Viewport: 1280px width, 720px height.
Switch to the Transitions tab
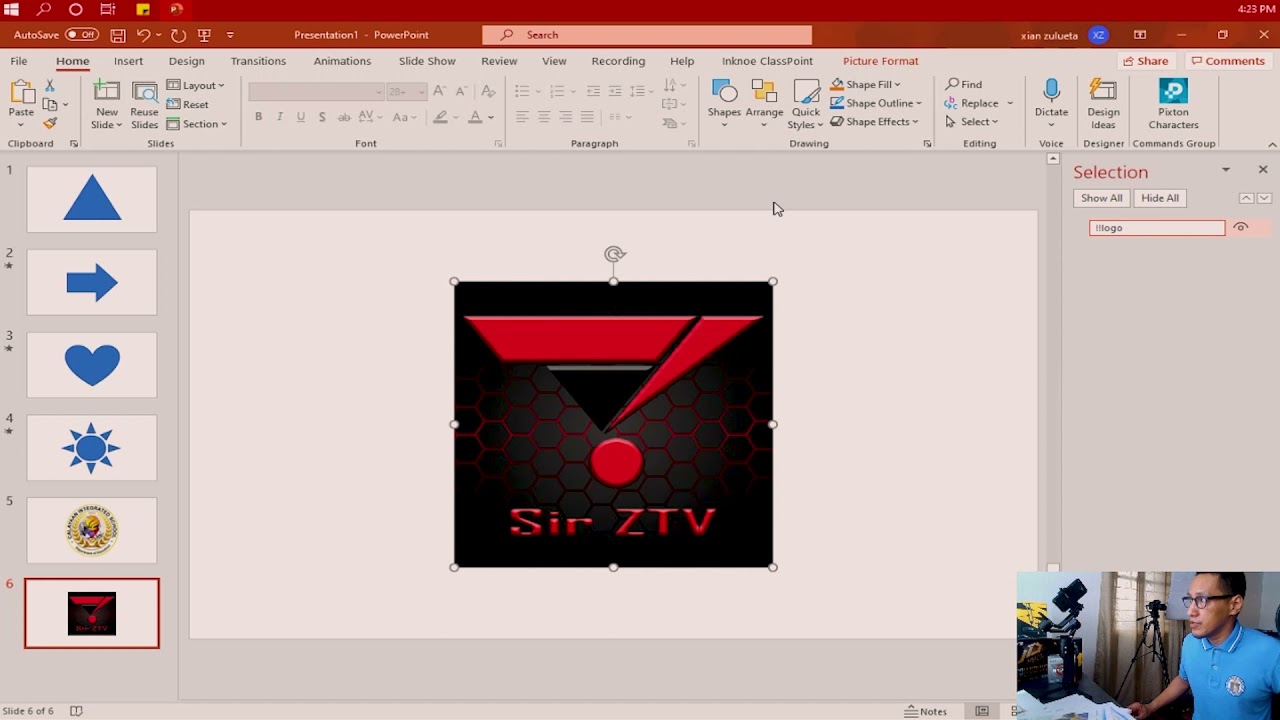pos(258,61)
